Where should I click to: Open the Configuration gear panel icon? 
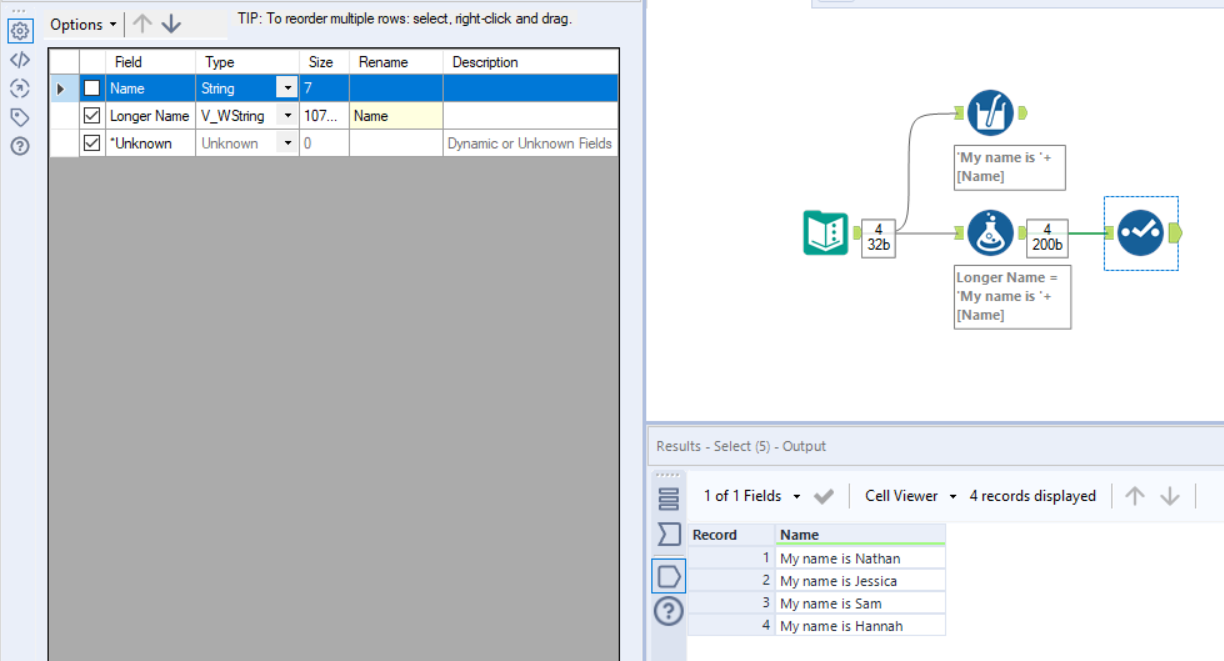[x=19, y=30]
